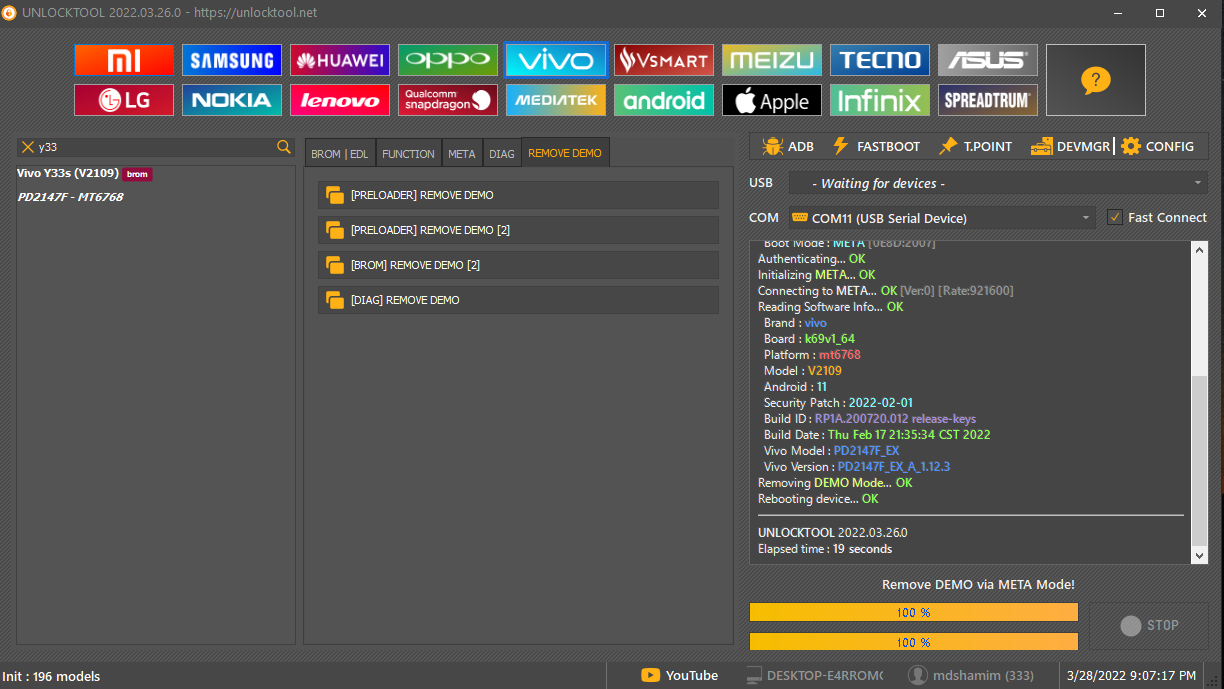Click the log scrollbar down arrow

(1200, 556)
